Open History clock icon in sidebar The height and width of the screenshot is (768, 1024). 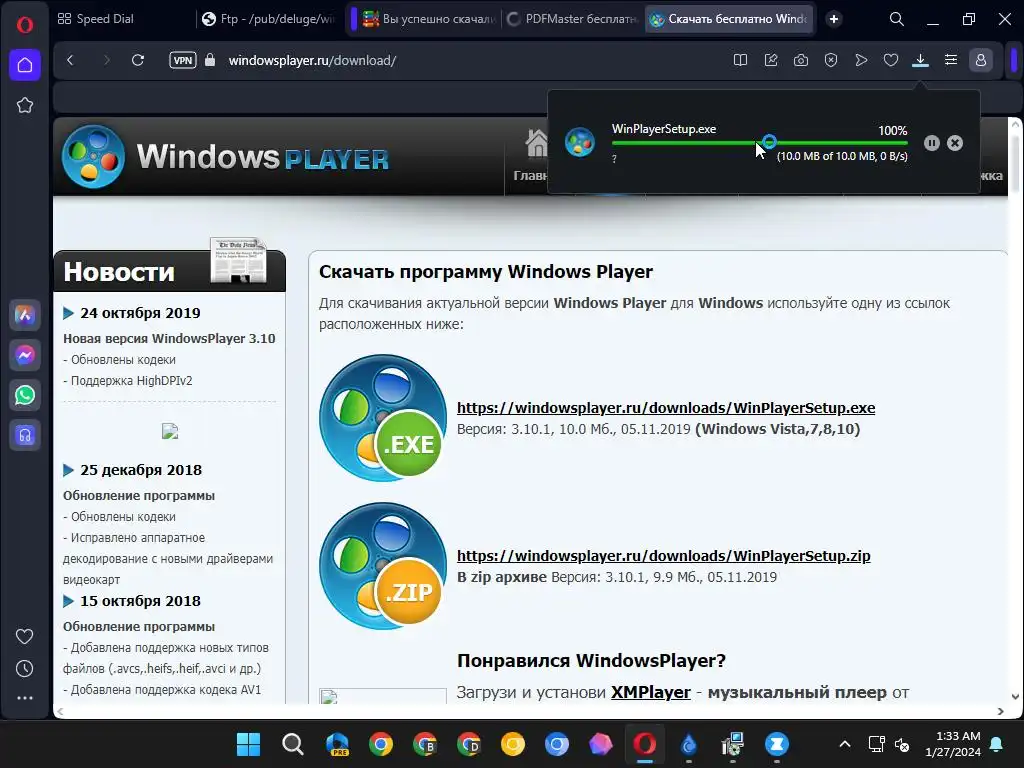pyautogui.click(x=25, y=668)
